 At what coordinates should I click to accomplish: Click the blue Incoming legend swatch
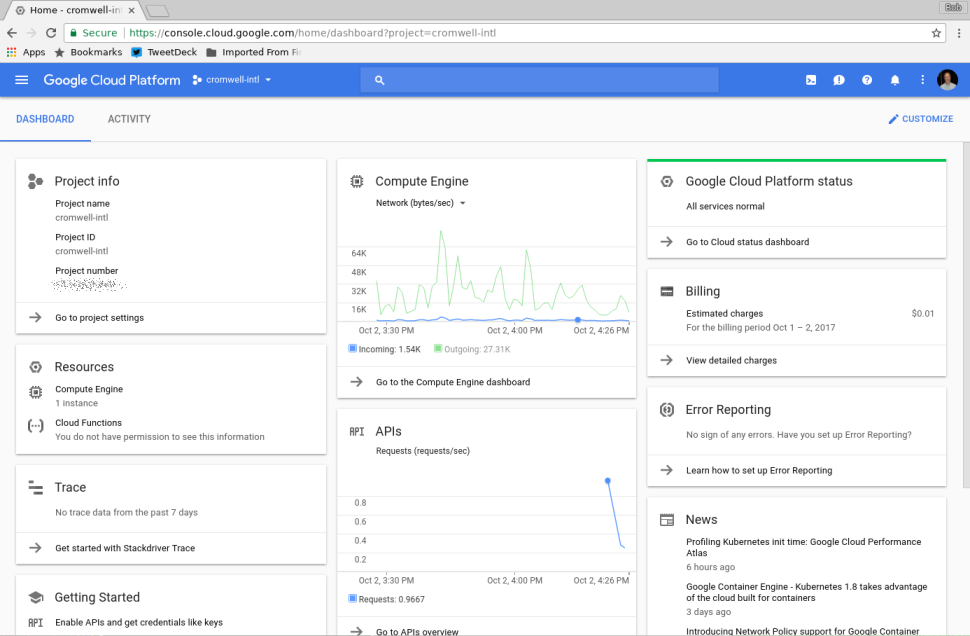pos(353,348)
